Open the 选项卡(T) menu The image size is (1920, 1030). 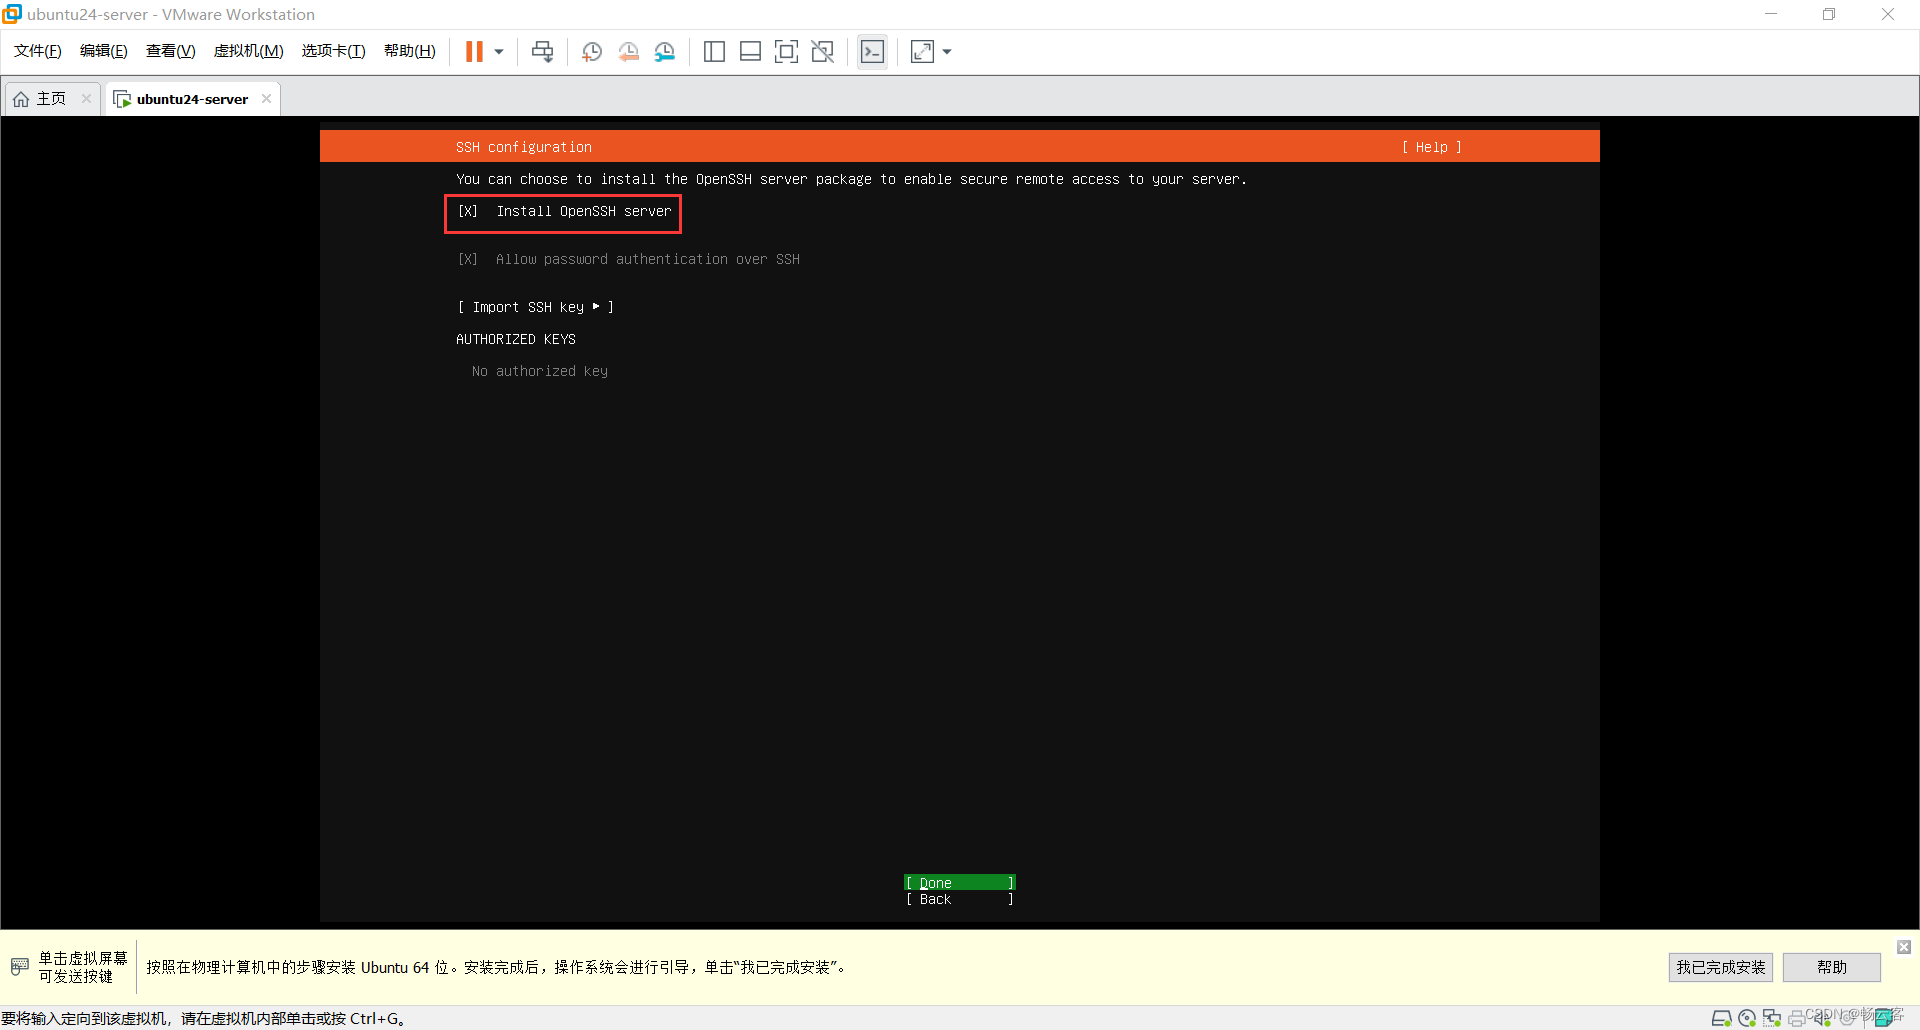[x=334, y=51]
